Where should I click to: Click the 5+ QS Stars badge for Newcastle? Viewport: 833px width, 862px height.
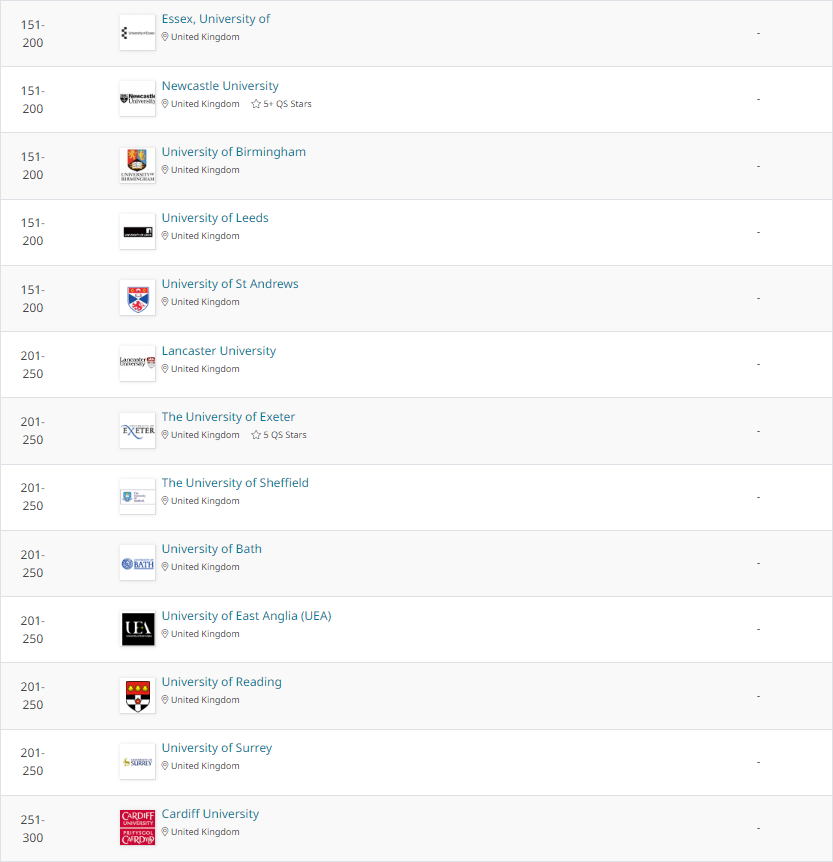(x=282, y=104)
